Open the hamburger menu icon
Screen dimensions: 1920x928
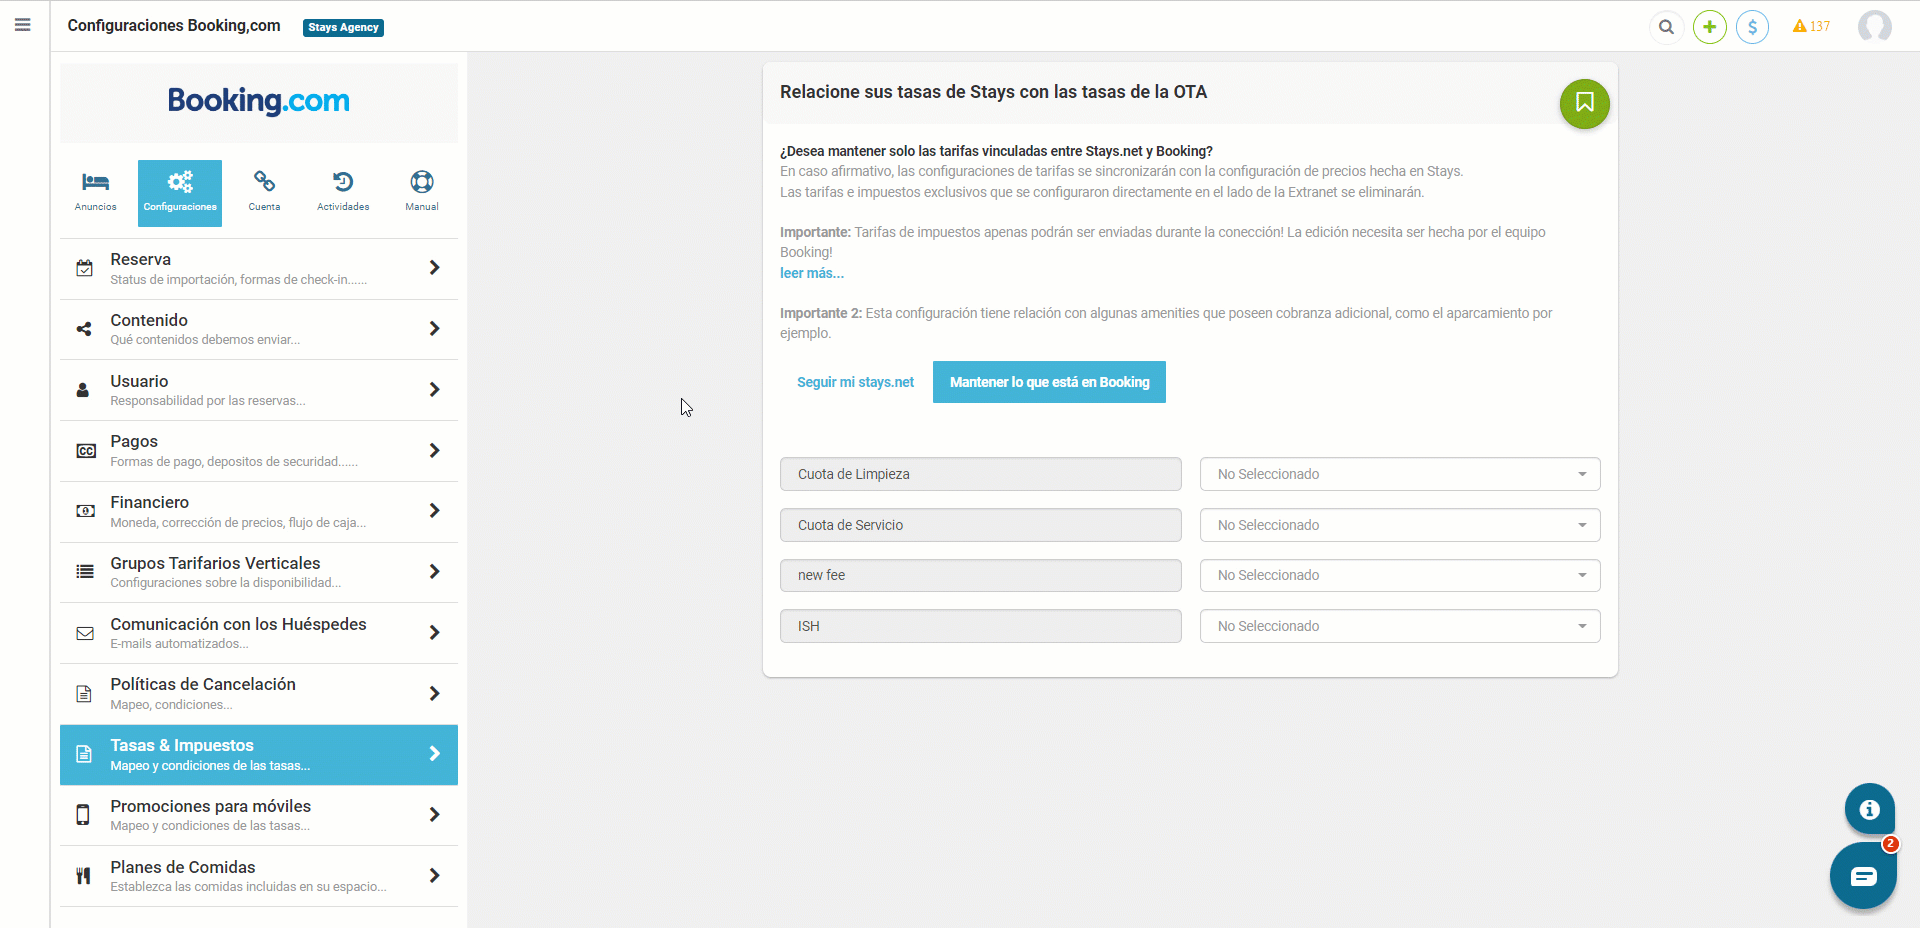[22, 25]
